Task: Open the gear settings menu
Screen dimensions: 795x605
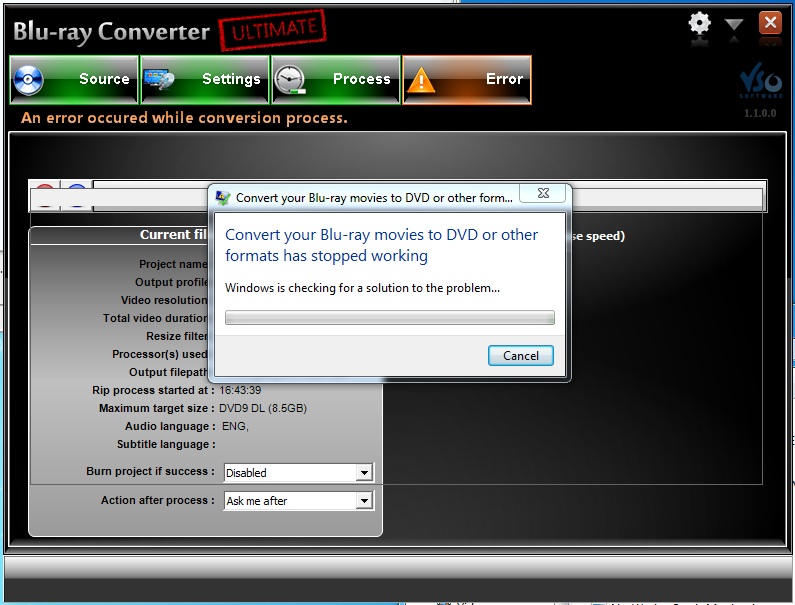Action: click(x=699, y=23)
